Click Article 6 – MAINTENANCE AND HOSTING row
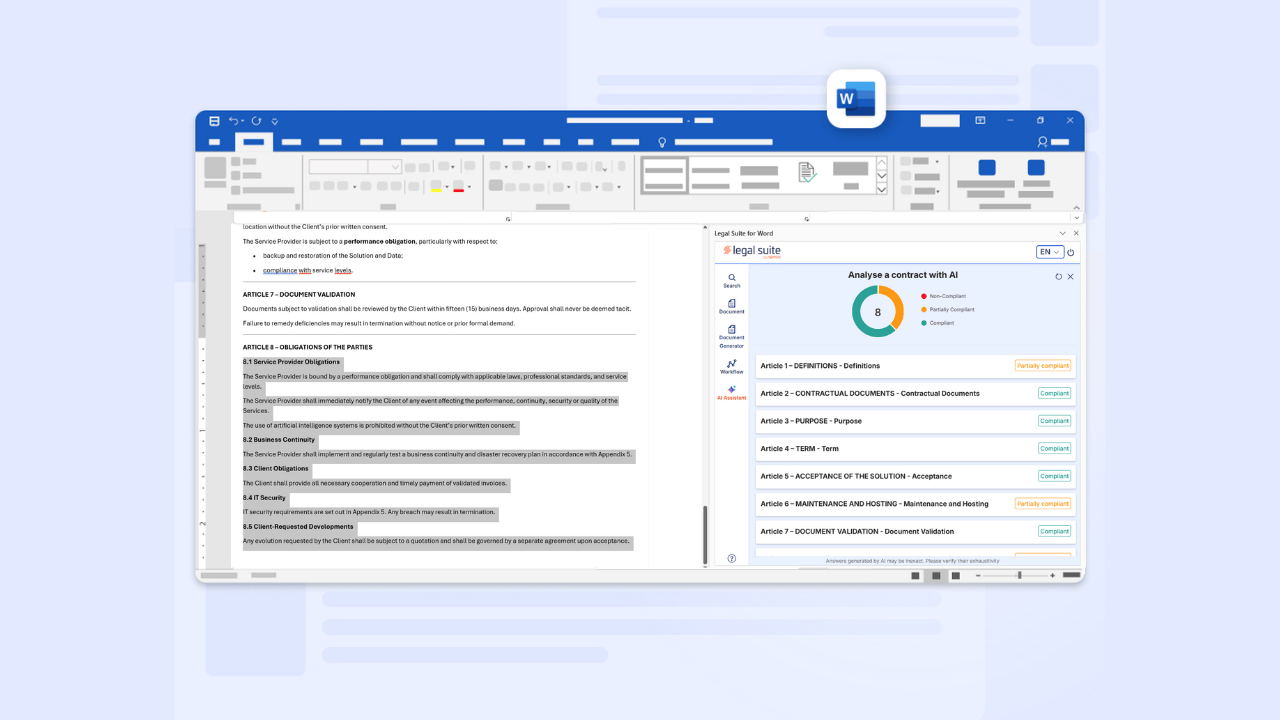 tap(914, 504)
